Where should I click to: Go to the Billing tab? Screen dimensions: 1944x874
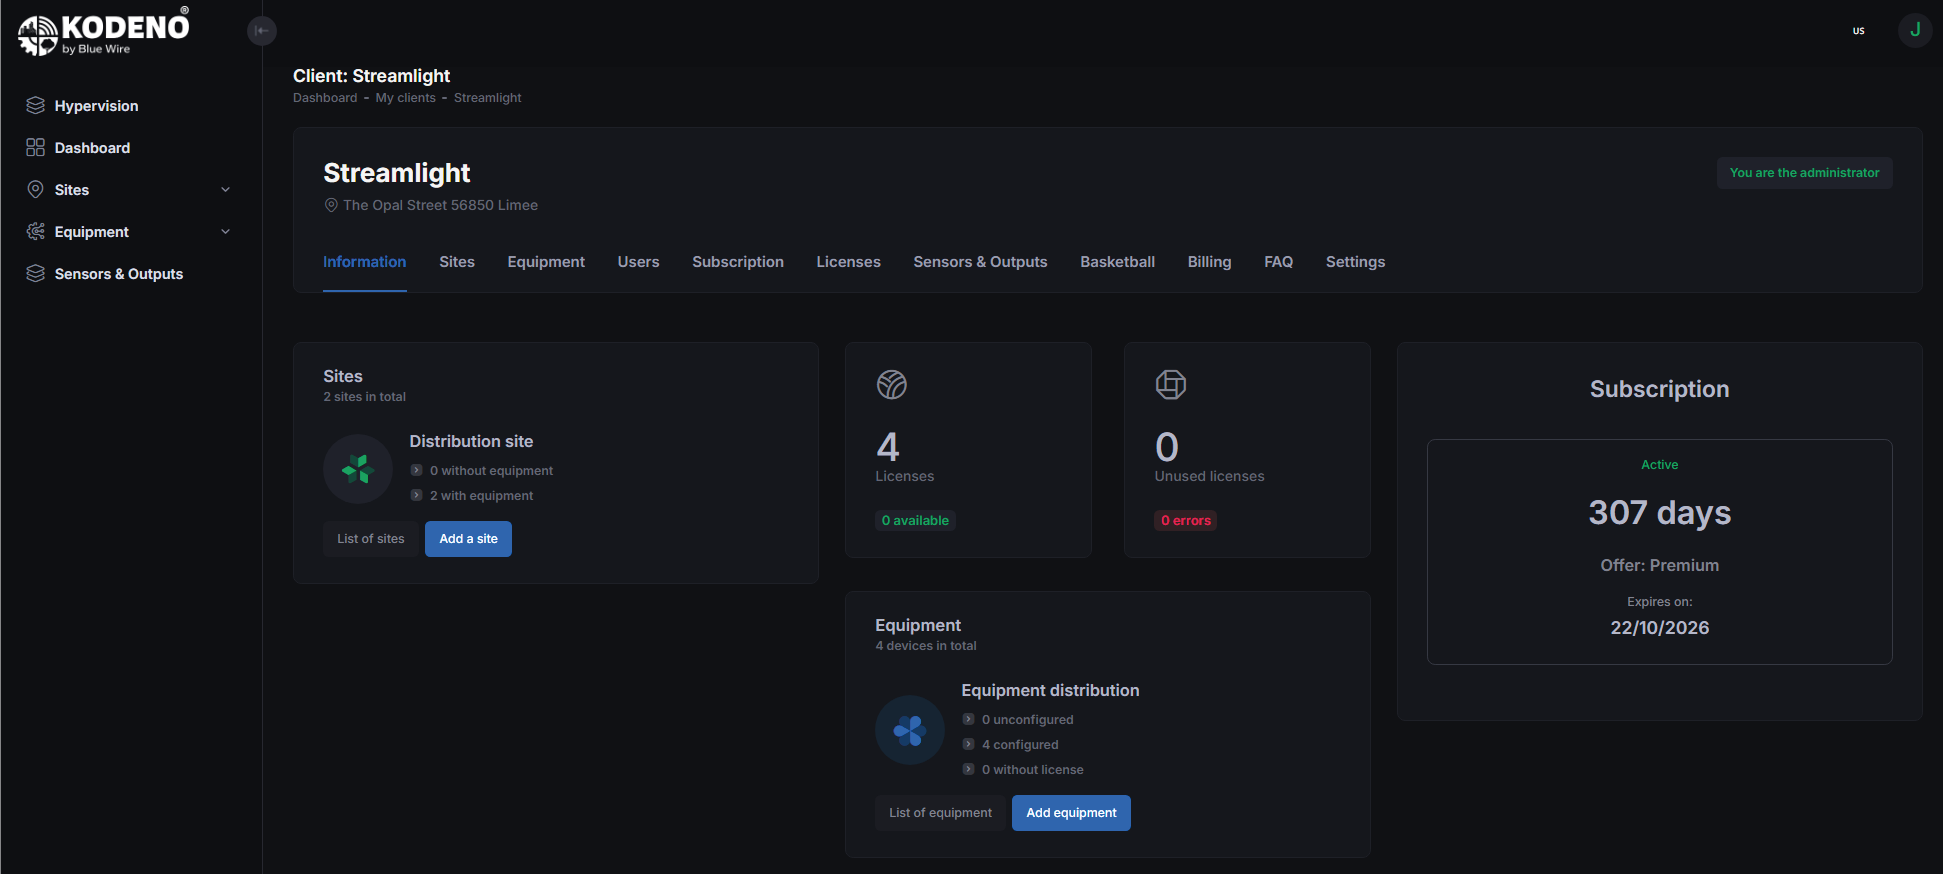point(1209,262)
